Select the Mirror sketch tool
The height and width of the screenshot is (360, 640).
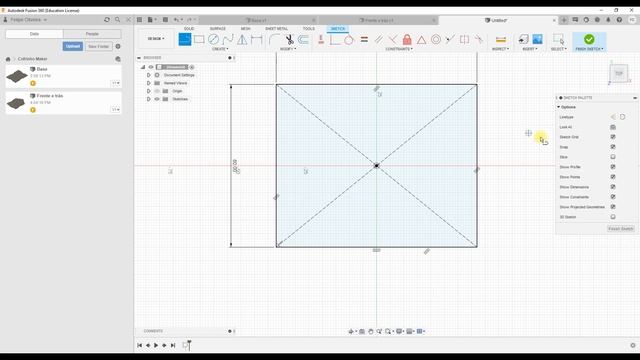(242, 40)
